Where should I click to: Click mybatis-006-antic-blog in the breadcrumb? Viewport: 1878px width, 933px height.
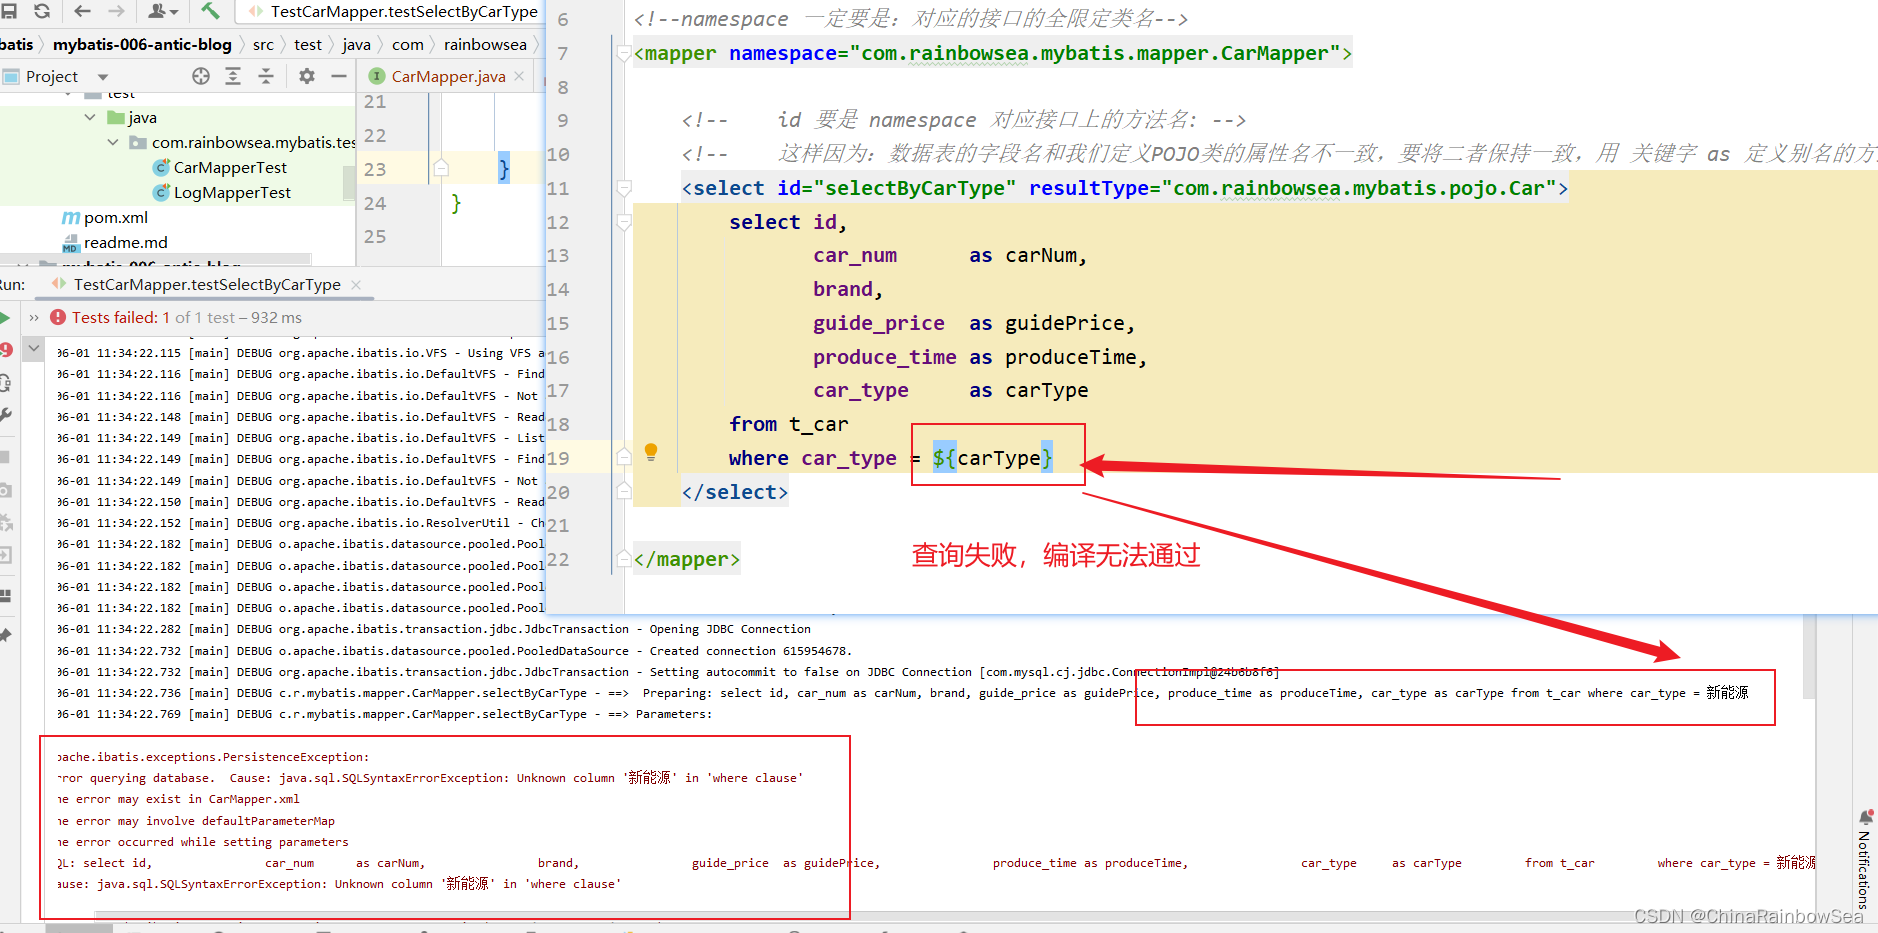pos(142,44)
